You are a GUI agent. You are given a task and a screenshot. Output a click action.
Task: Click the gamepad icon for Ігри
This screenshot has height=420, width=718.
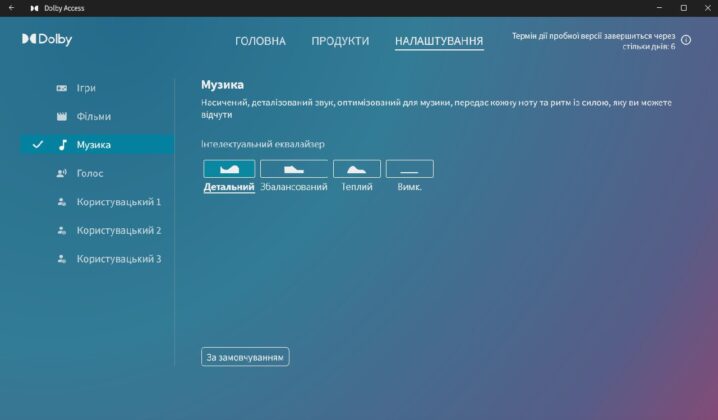pos(62,88)
